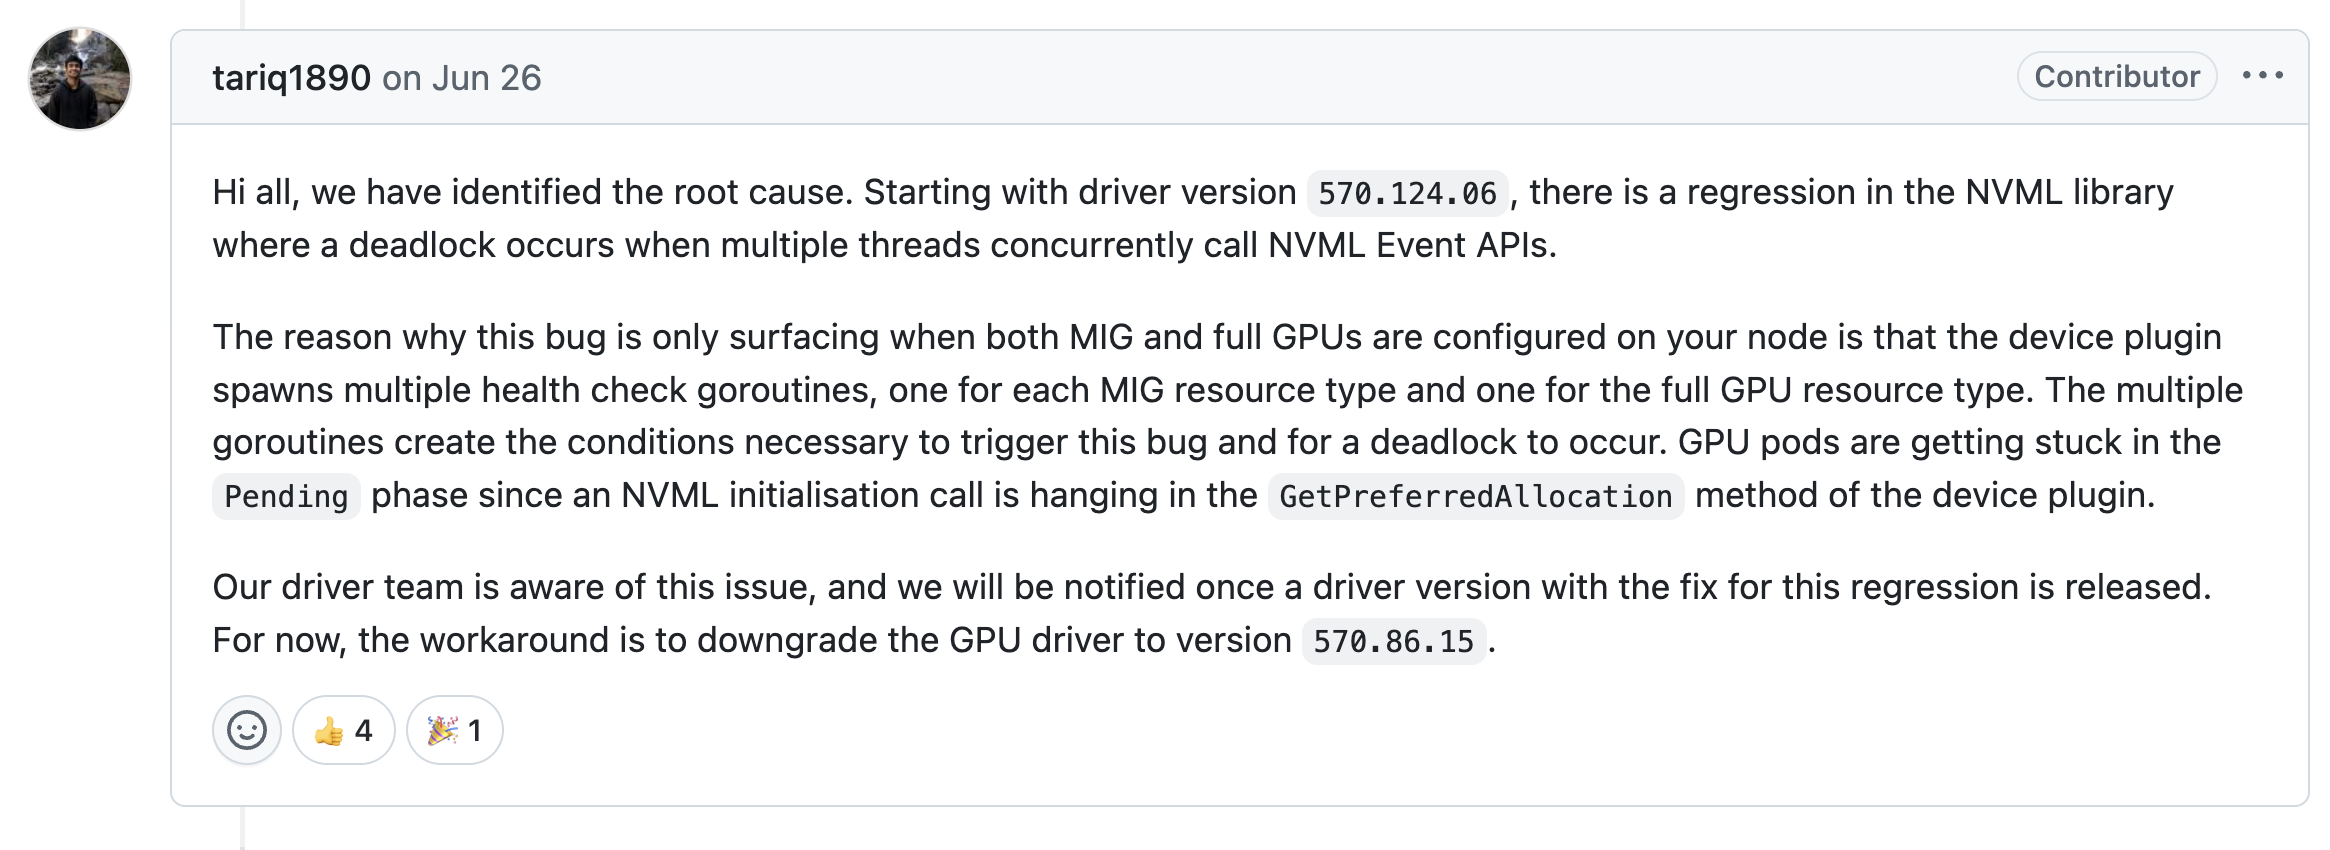Open the add reaction smiley picker
The width and height of the screenshot is (2330, 850).
pyautogui.click(x=247, y=730)
